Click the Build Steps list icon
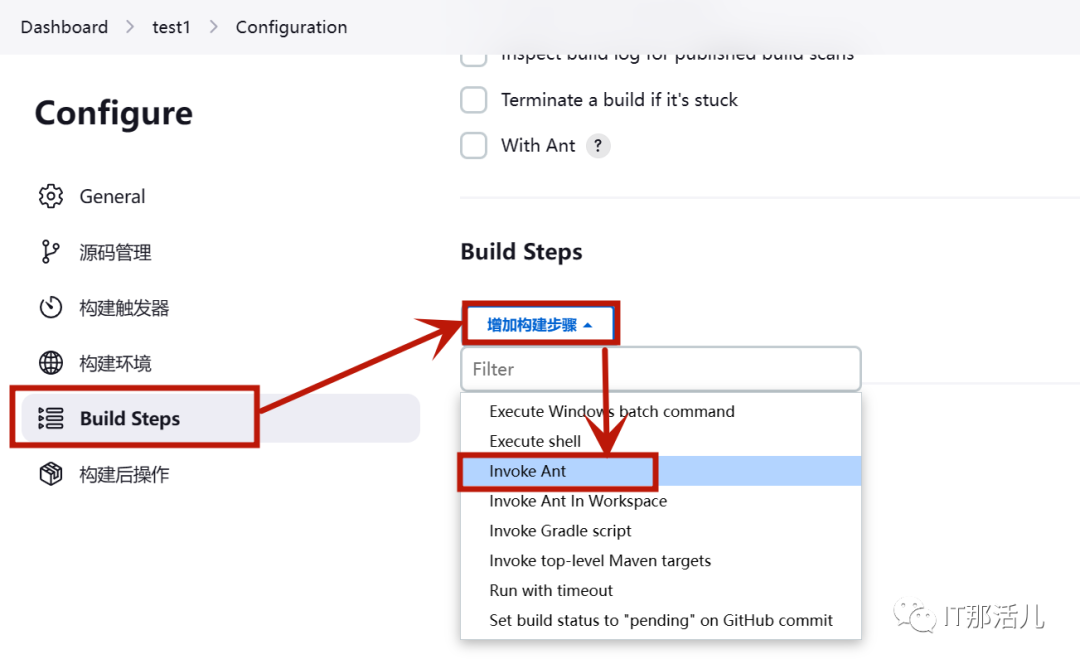1080x664 pixels. (51, 418)
